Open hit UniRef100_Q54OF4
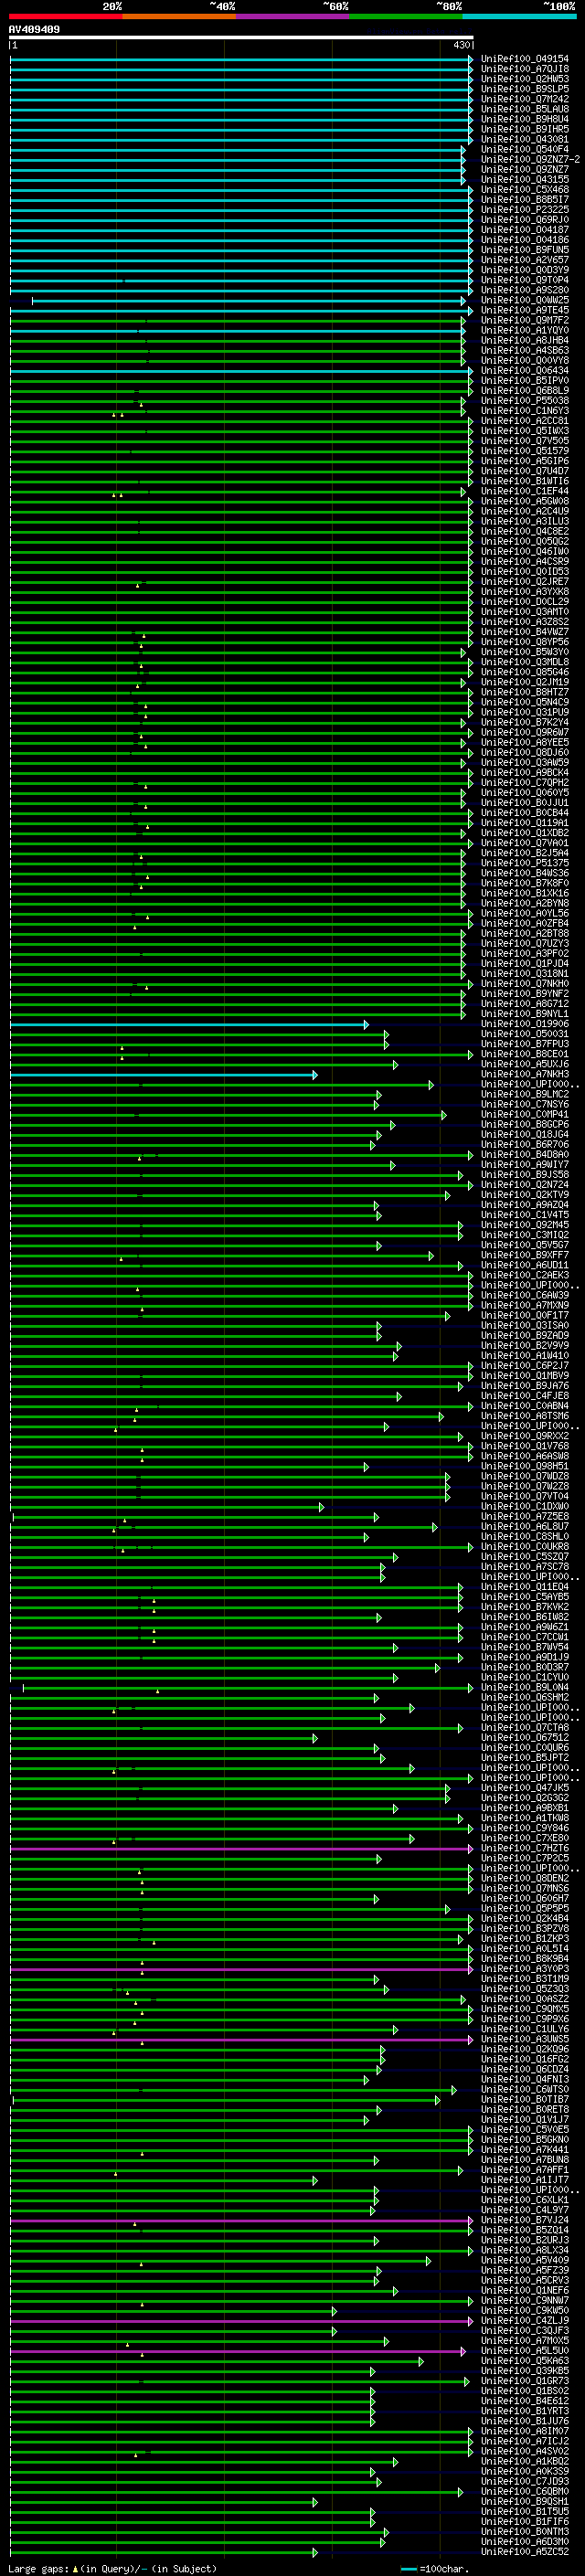 pos(524,149)
